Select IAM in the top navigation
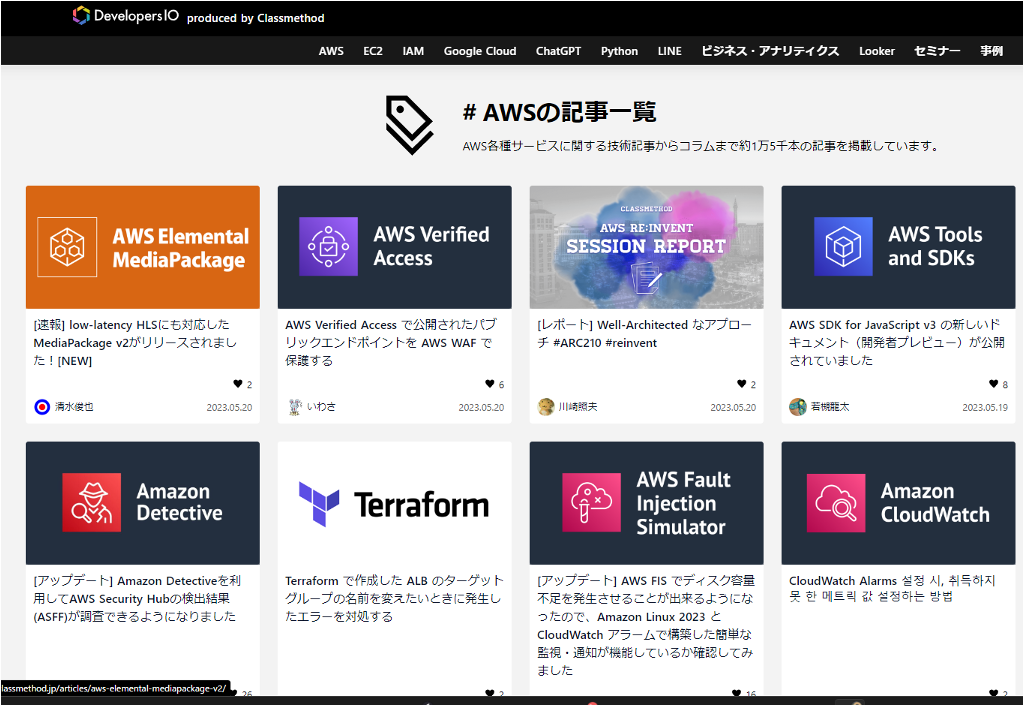Screen dimensions: 1024x706 pos(413,51)
